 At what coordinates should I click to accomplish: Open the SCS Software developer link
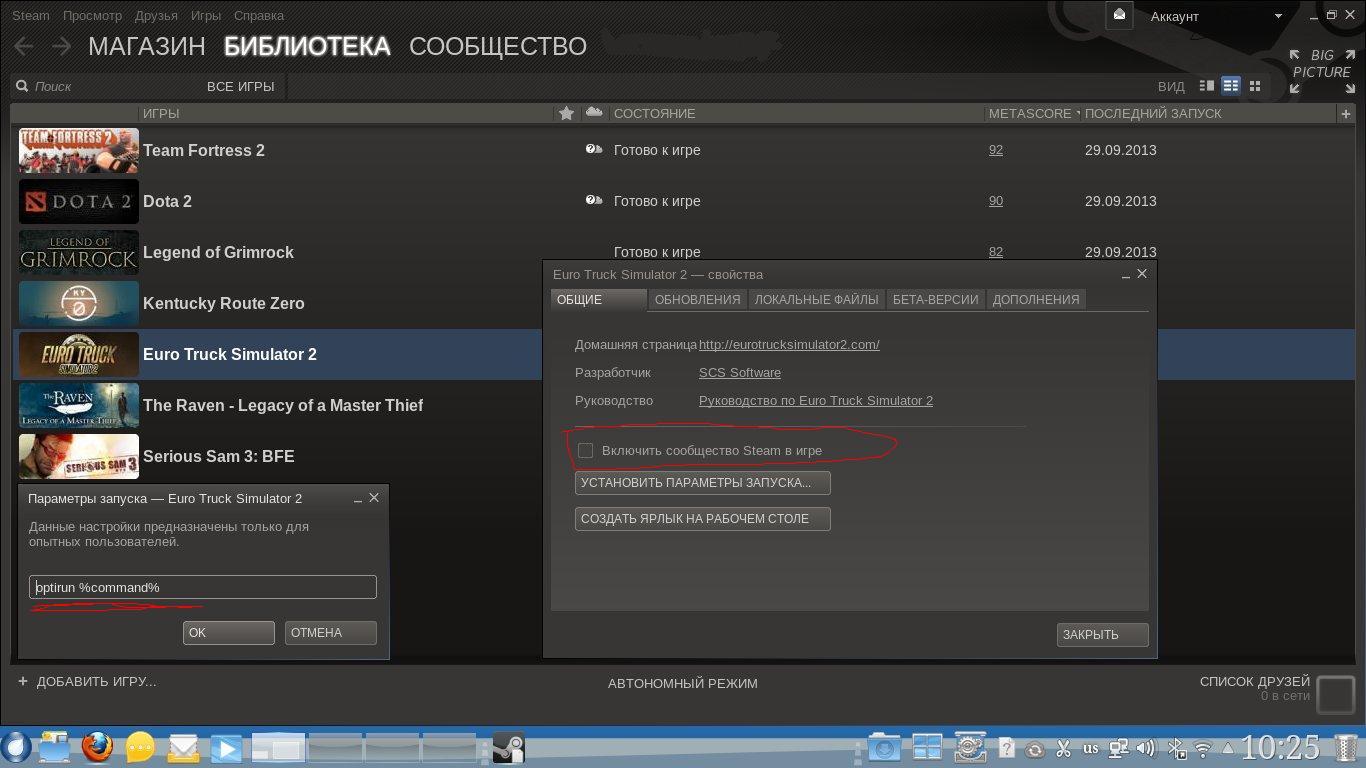[x=740, y=373]
